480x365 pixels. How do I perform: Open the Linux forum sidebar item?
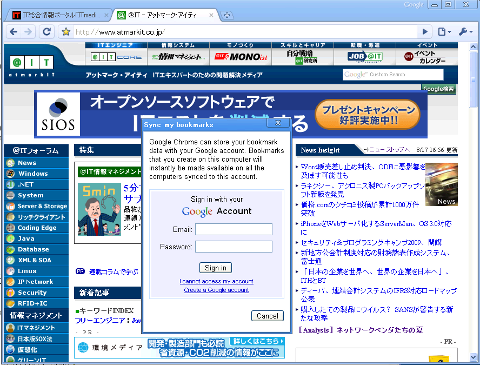pyautogui.click(x=37, y=271)
